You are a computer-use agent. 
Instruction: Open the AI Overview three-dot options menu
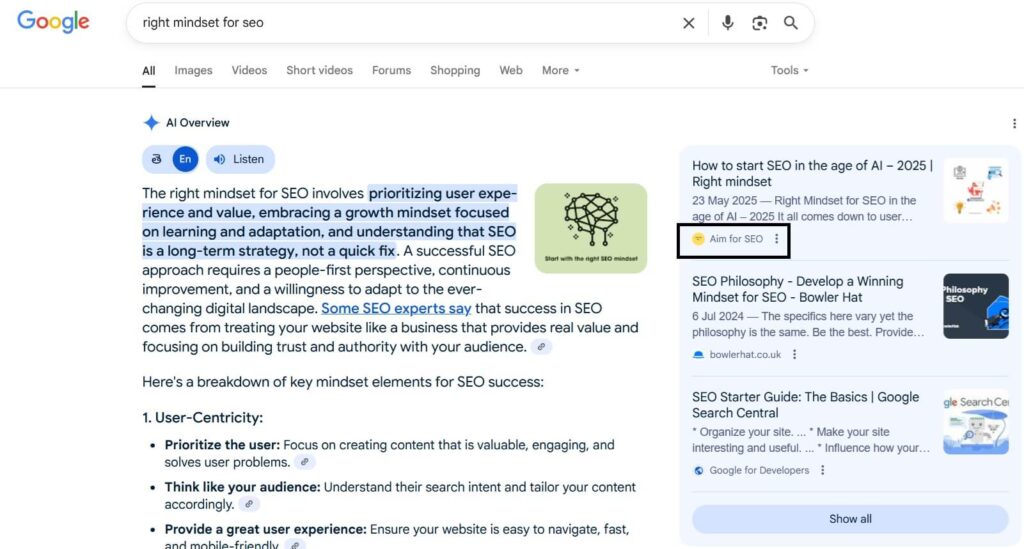(x=1015, y=123)
